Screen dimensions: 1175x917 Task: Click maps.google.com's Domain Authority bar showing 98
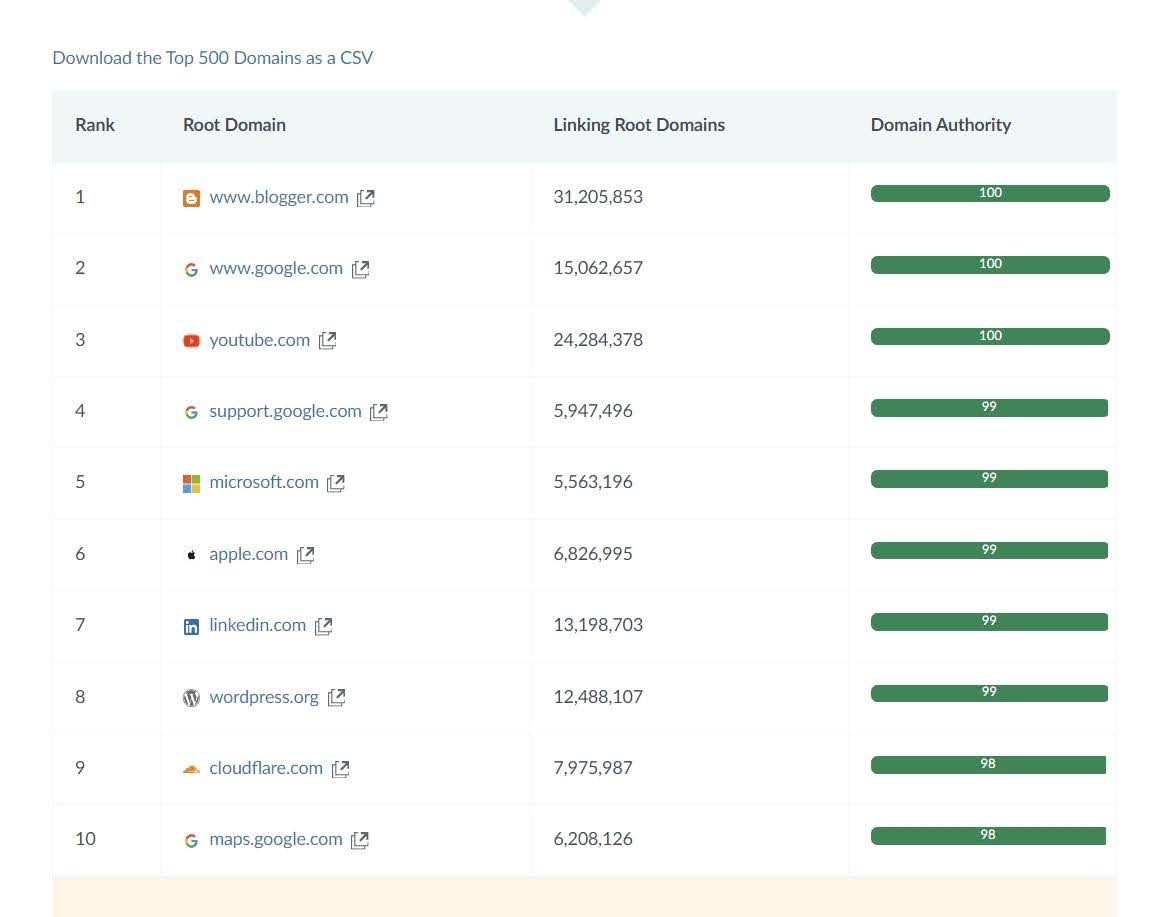tap(988, 835)
